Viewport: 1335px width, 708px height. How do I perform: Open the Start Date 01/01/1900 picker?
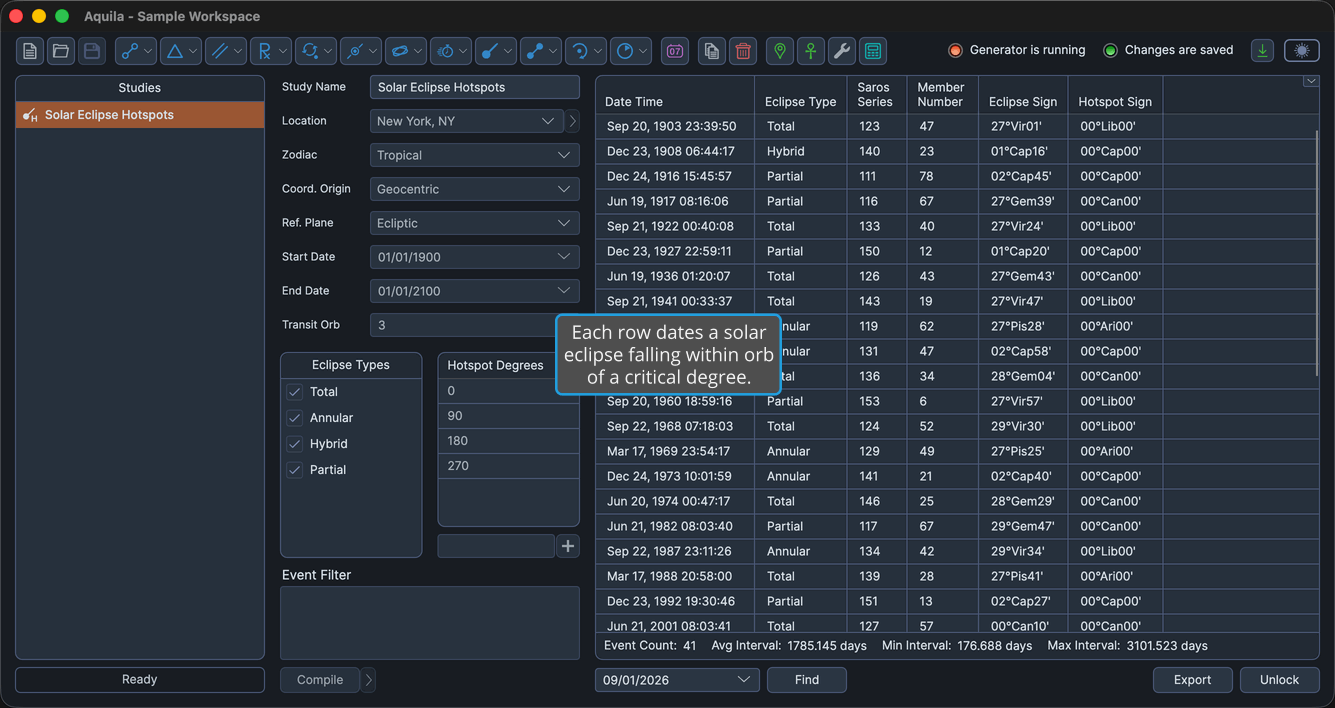click(475, 257)
